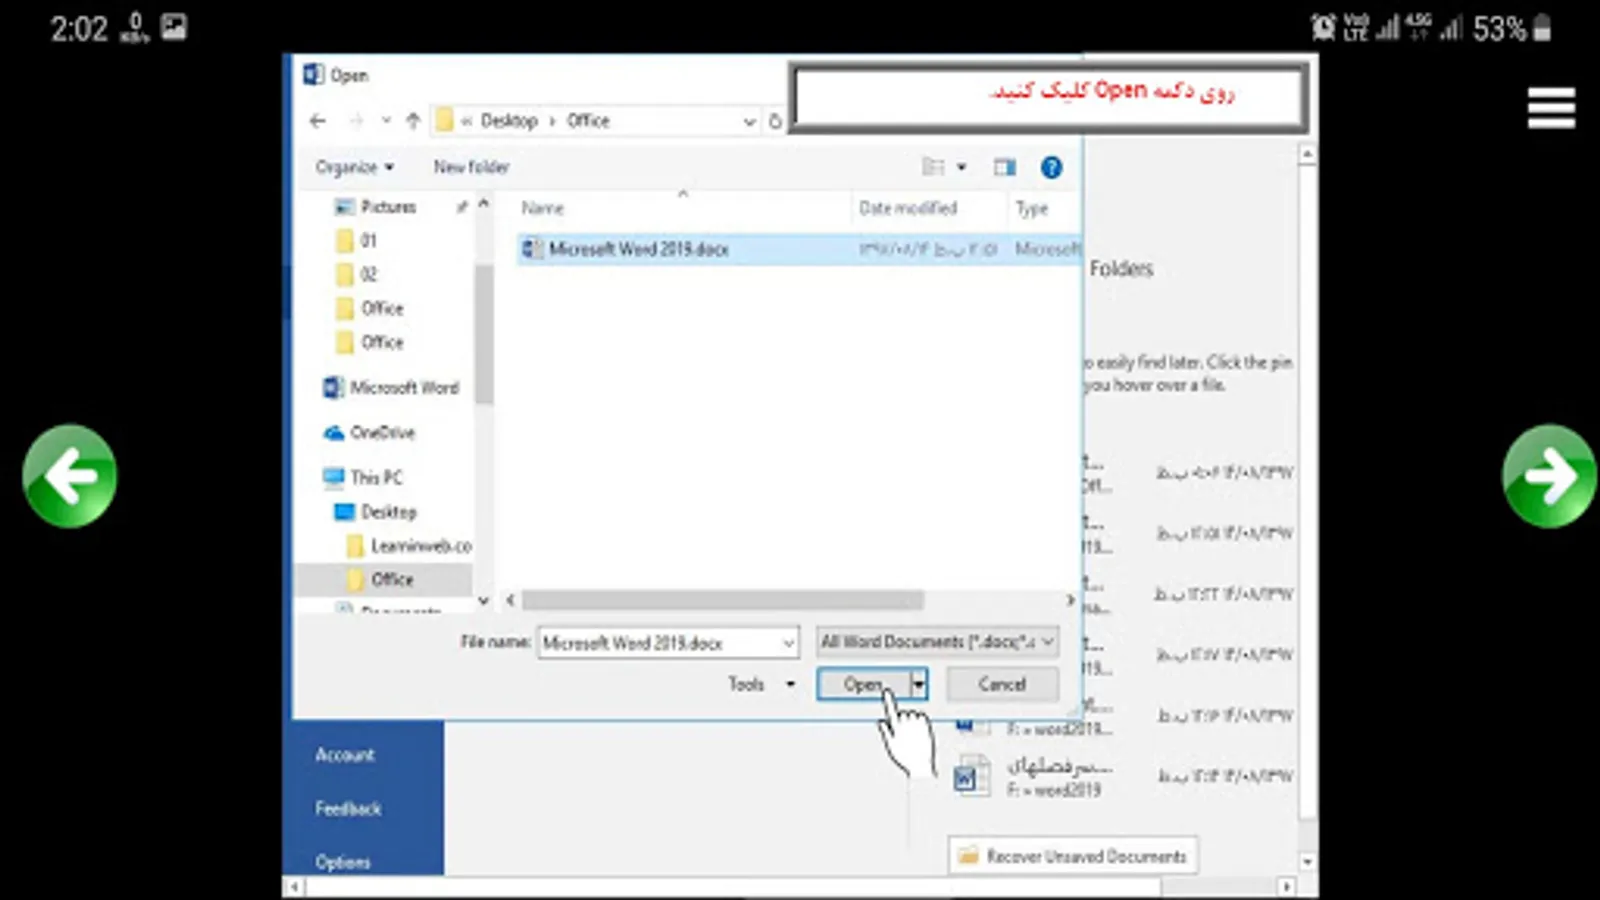This screenshot has width=1600, height=900.
Task: Click the Back arrow in the Open dialog
Action: (x=318, y=121)
